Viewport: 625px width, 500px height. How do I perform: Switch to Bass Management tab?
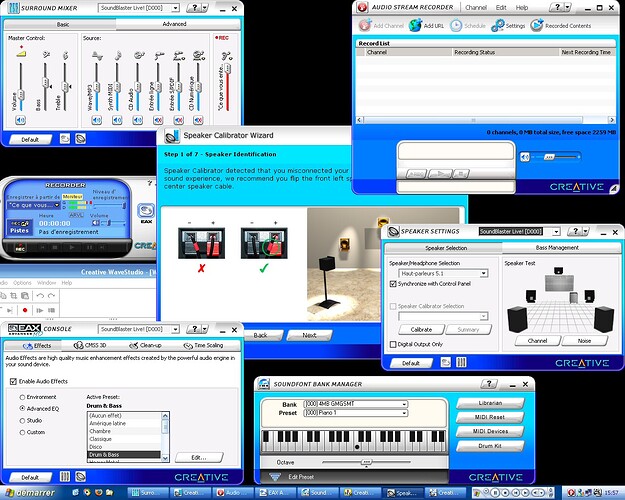555,246
